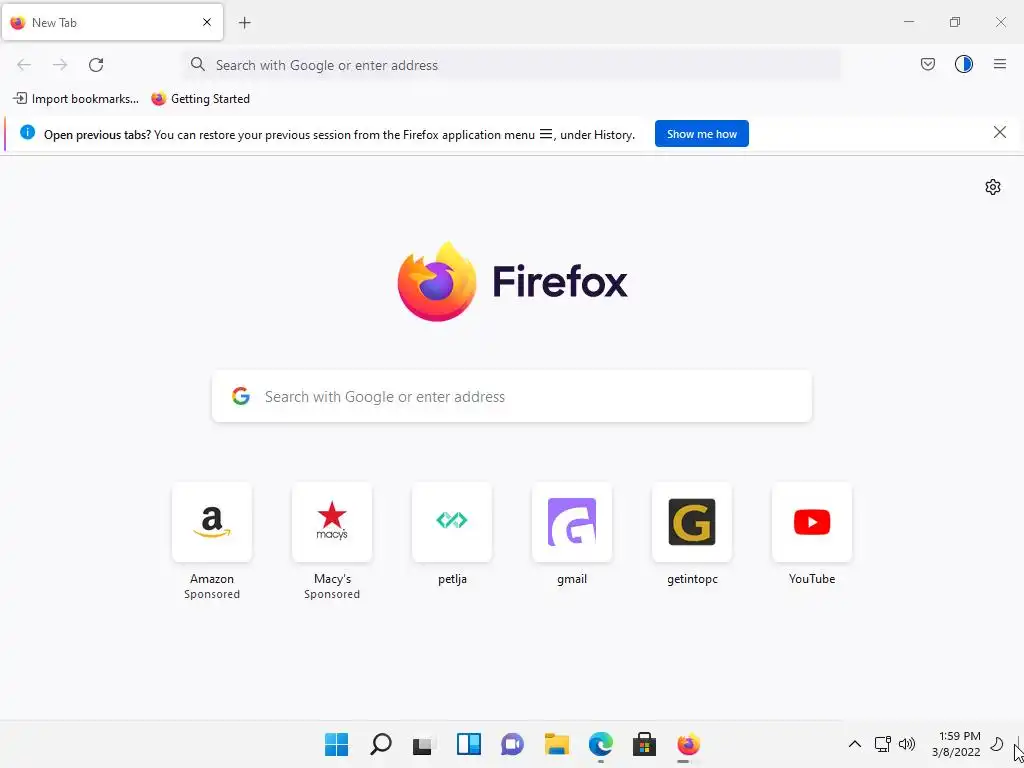This screenshot has height=768, width=1024.
Task: Dismiss the Open previous tabs notification
Action: pyautogui.click(x=999, y=133)
